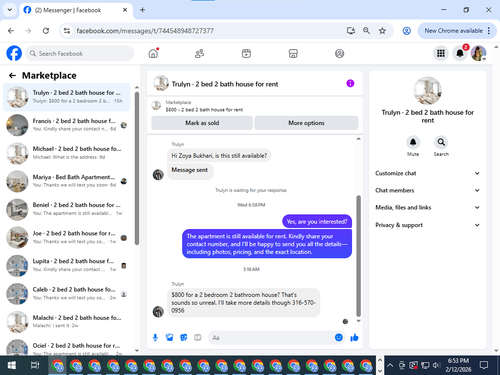
Task: Open Trulyn conversation in list
Action: pos(67,97)
